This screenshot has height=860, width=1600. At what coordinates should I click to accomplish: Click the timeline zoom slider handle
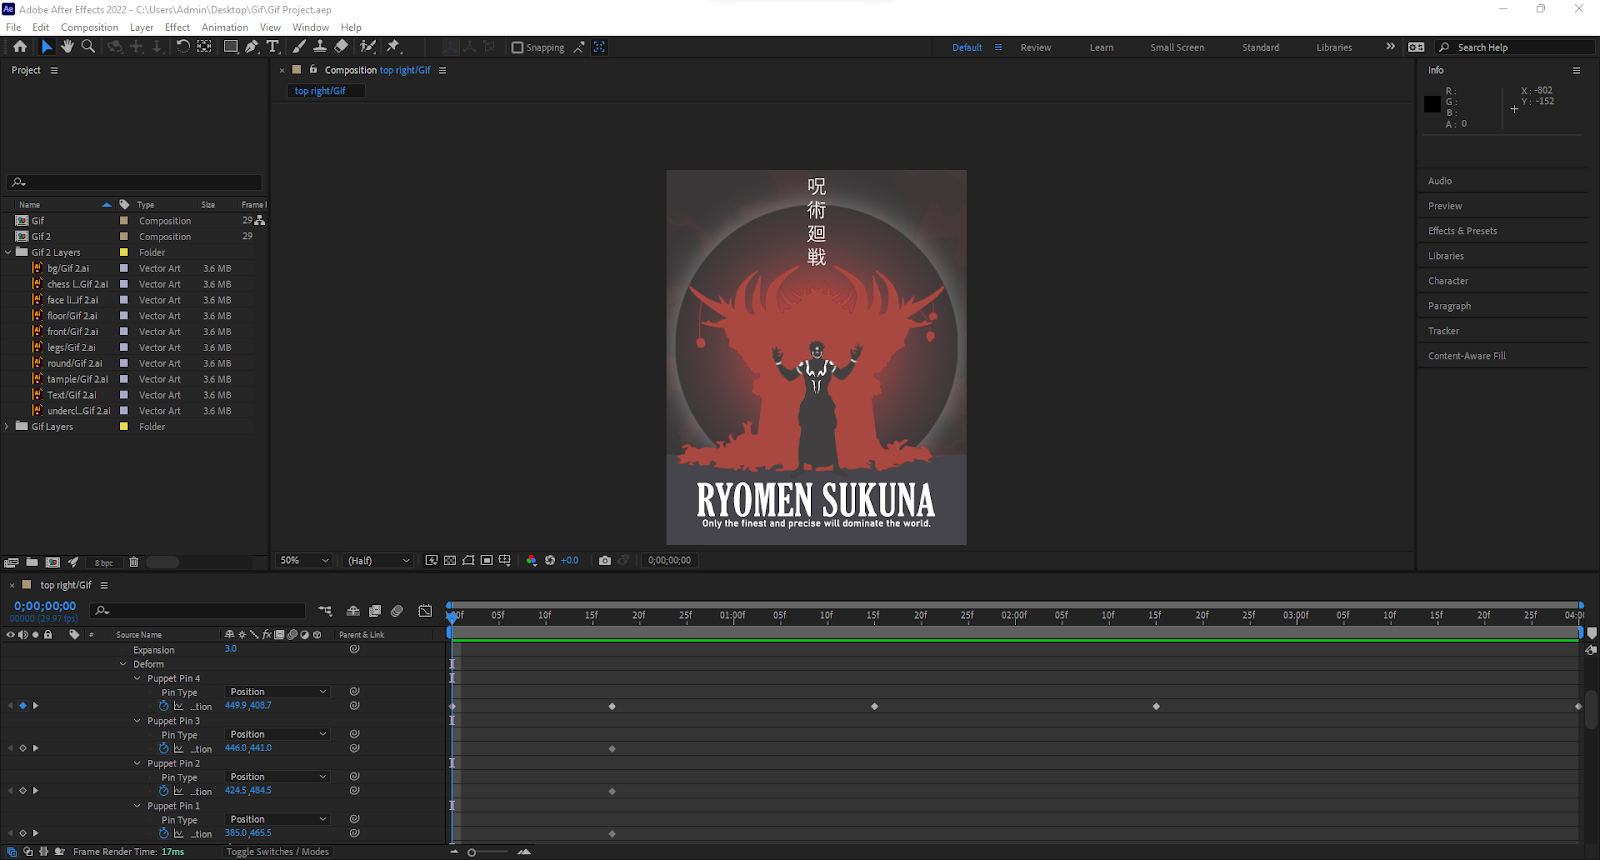(x=472, y=852)
